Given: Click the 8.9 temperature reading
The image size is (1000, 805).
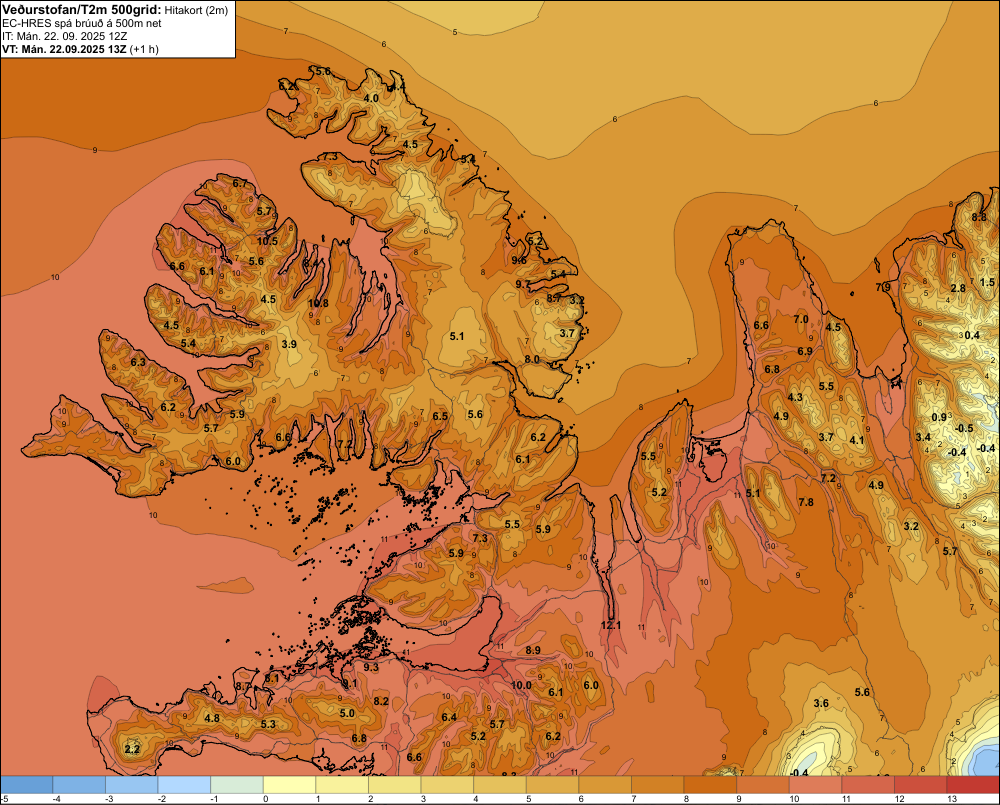Looking at the screenshot, I should (x=533, y=650).
